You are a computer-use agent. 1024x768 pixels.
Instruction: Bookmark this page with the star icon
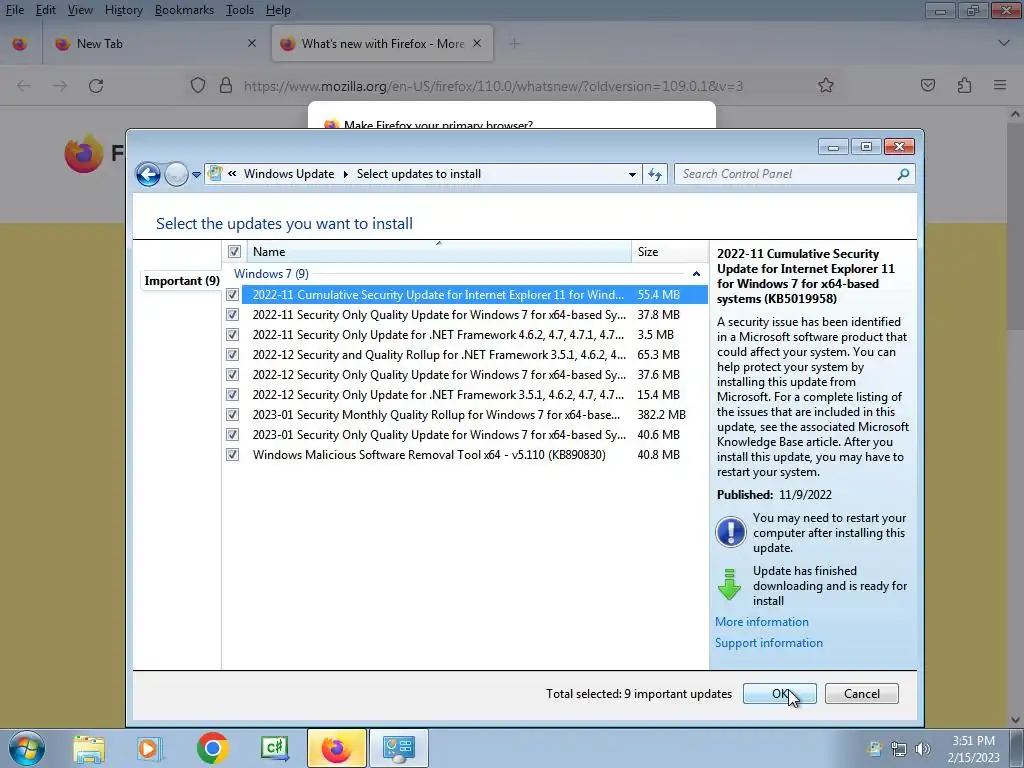[825, 86]
